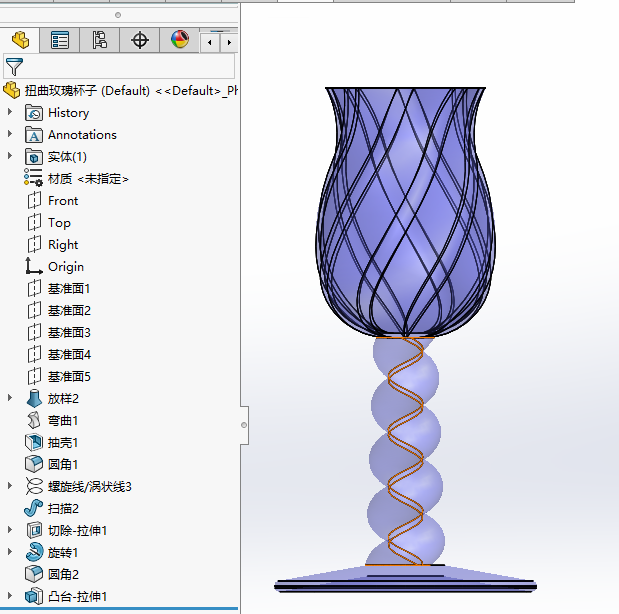This screenshot has height=614, width=619.
Task: Expand the 旋转1 revolve feature
Action: [10, 552]
